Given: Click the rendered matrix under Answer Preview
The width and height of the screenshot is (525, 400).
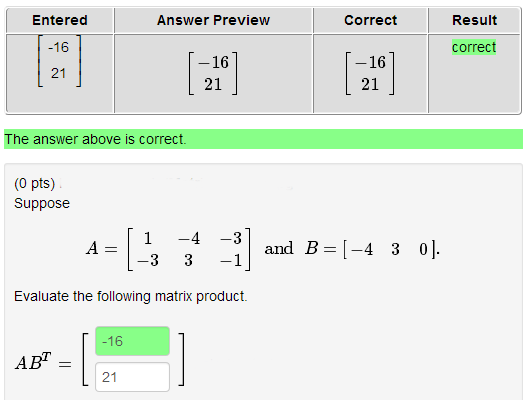Looking at the screenshot, I should 213,73.
